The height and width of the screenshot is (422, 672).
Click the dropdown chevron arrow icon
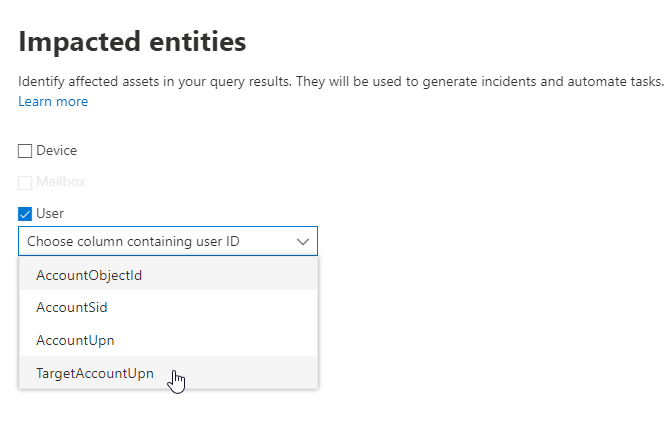(303, 241)
